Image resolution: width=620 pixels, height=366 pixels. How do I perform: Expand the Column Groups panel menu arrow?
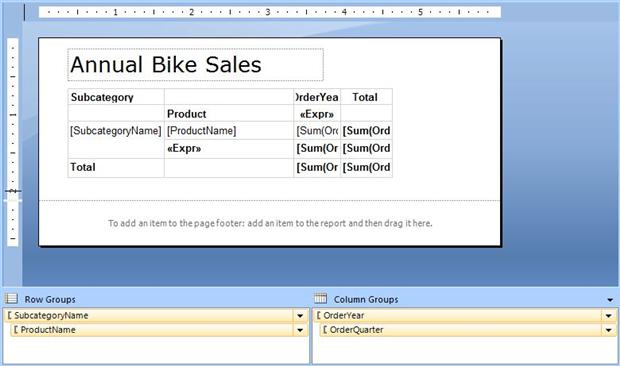pos(610,300)
